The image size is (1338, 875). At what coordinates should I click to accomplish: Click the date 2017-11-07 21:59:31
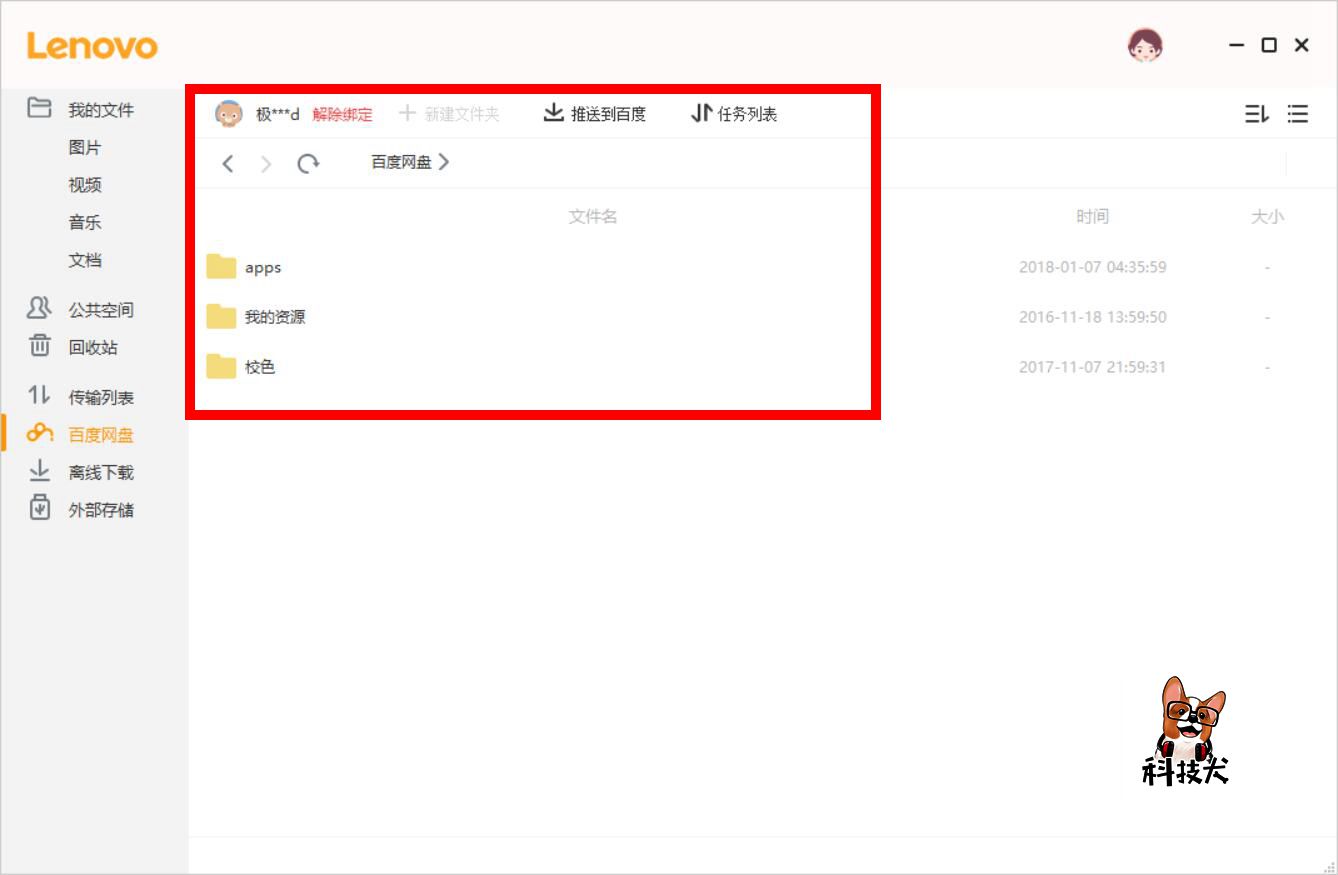pos(1093,367)
